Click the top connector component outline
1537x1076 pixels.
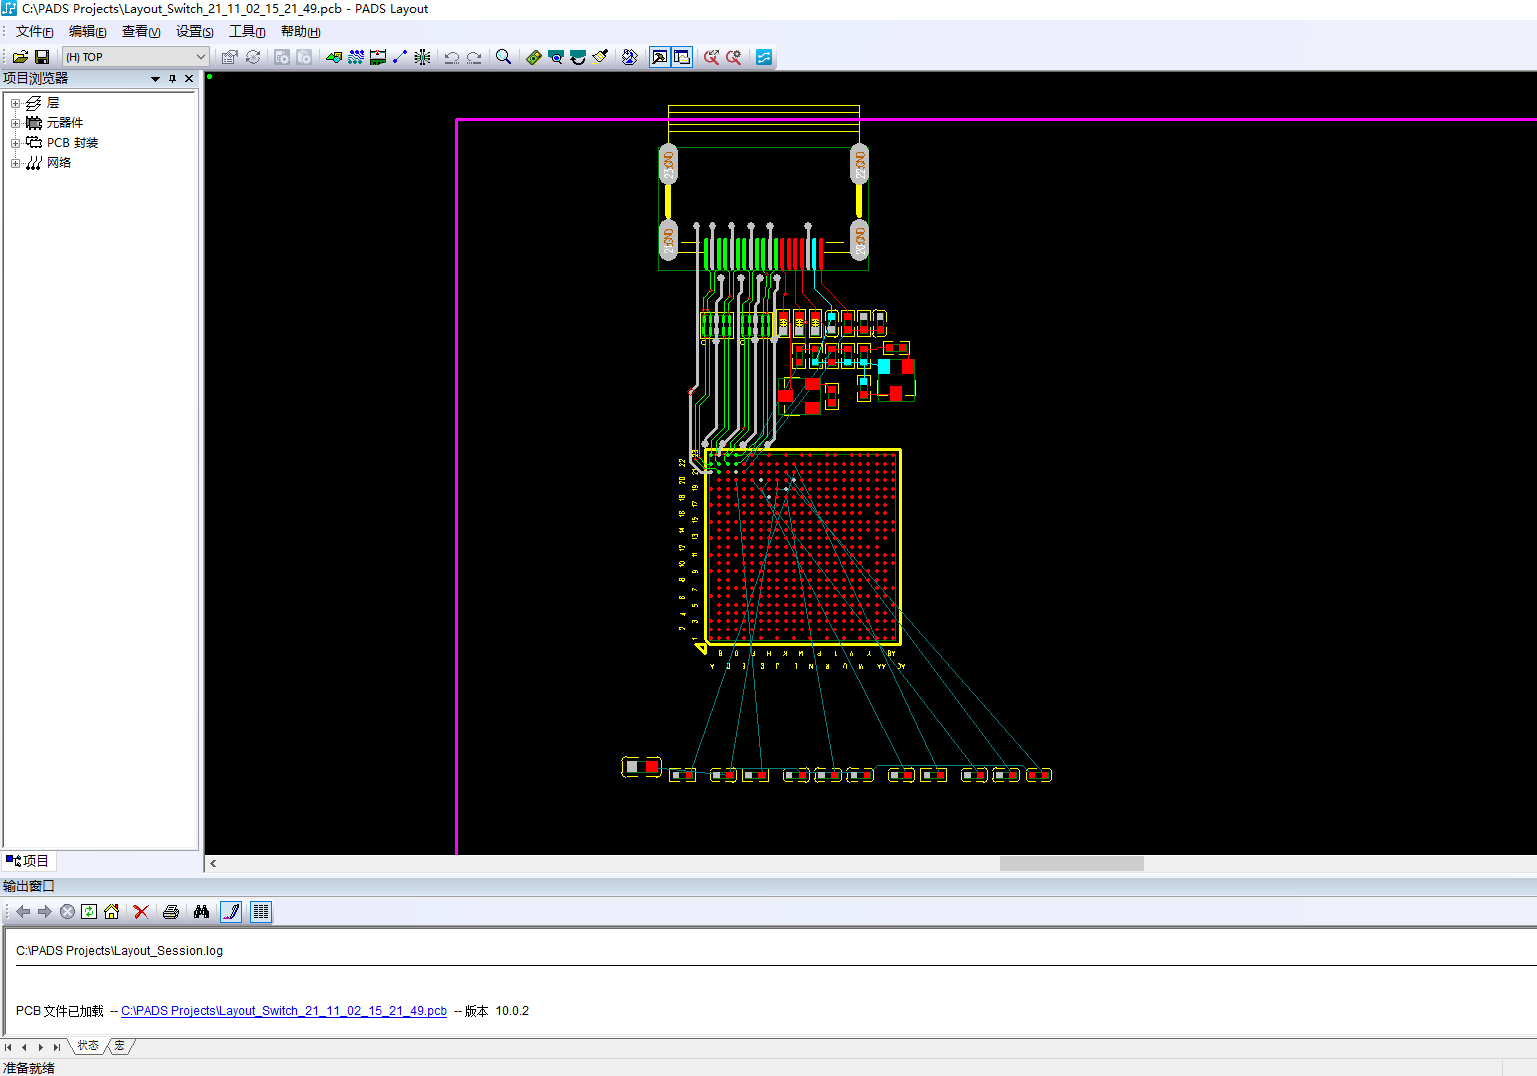click(x=763, y=187)
